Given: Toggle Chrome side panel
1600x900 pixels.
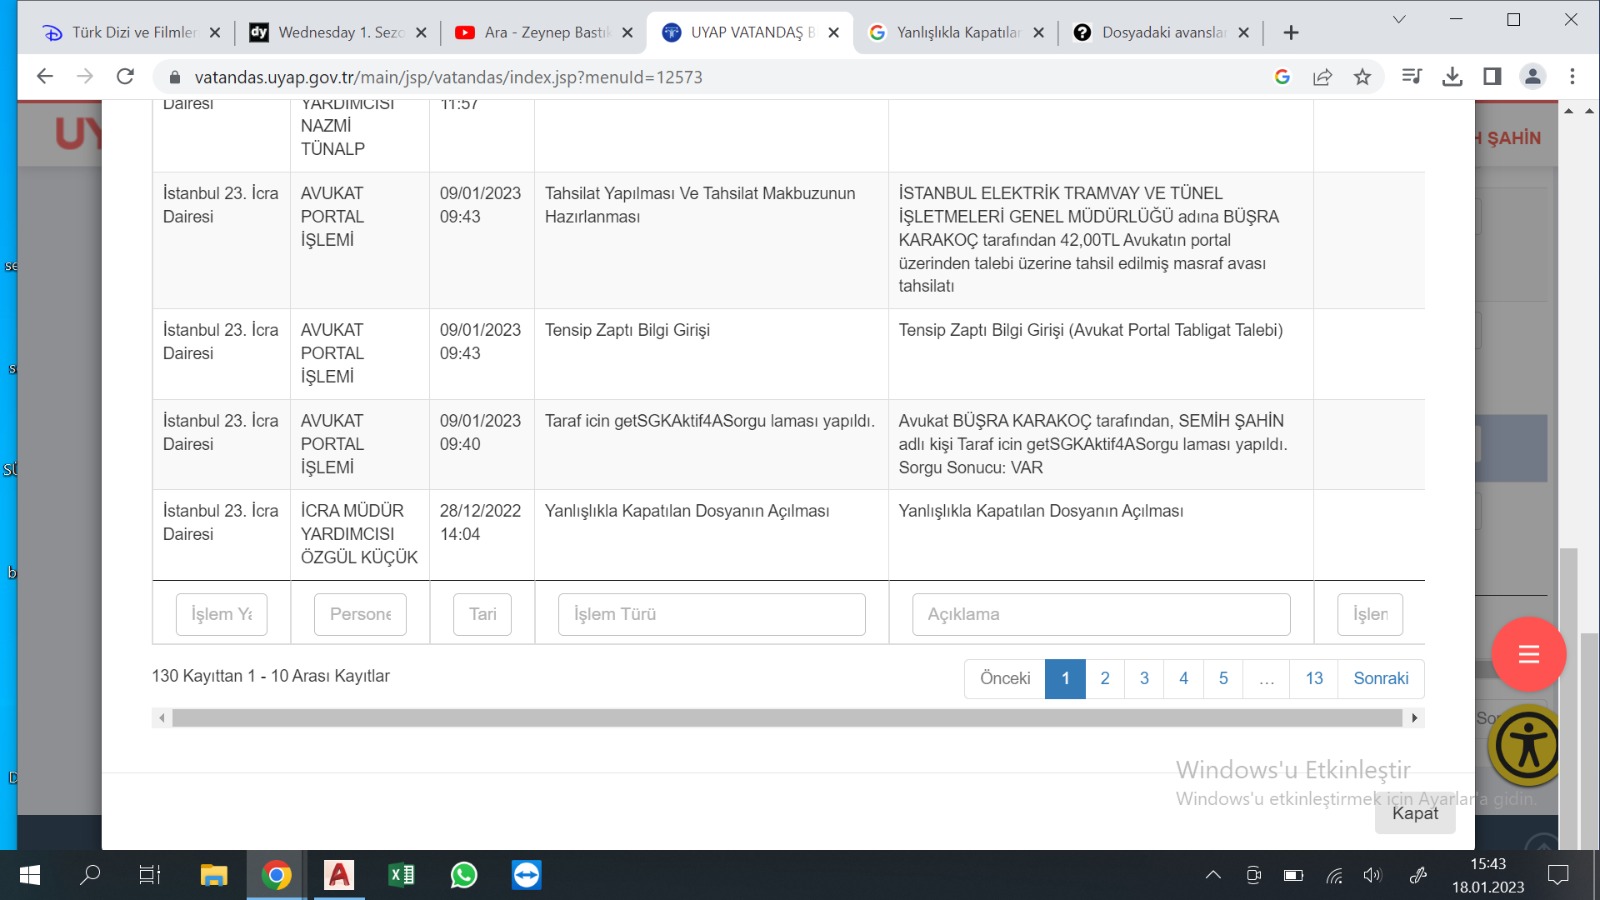Looking at the screenshot, I should tap(1492, 77).
